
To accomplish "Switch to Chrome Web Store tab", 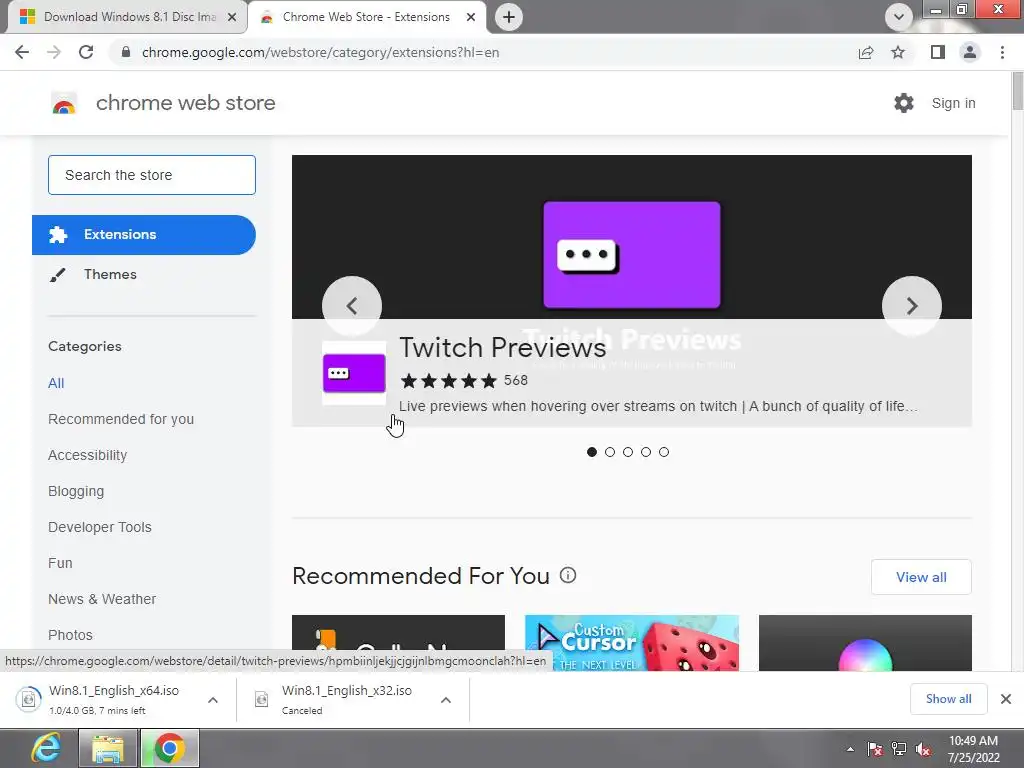I will pyautogui.click(x=367, y=17).
